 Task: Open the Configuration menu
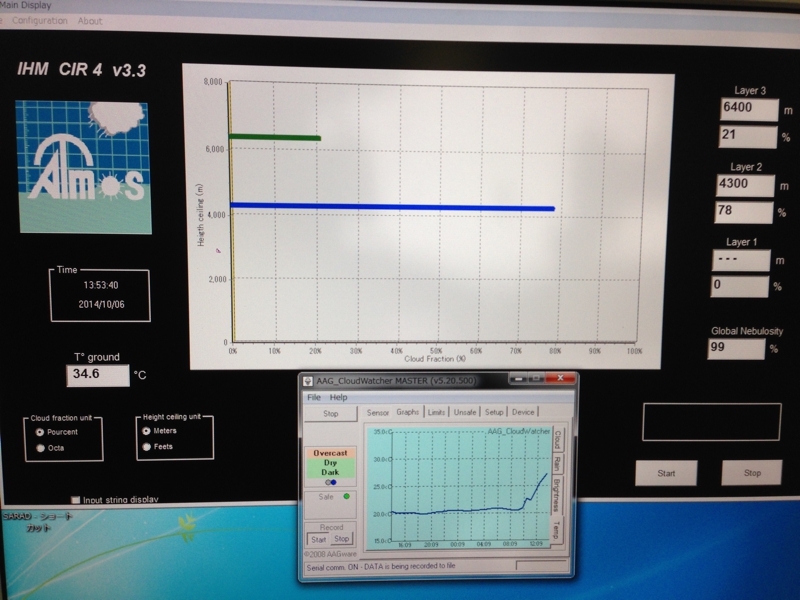[40, 21]
